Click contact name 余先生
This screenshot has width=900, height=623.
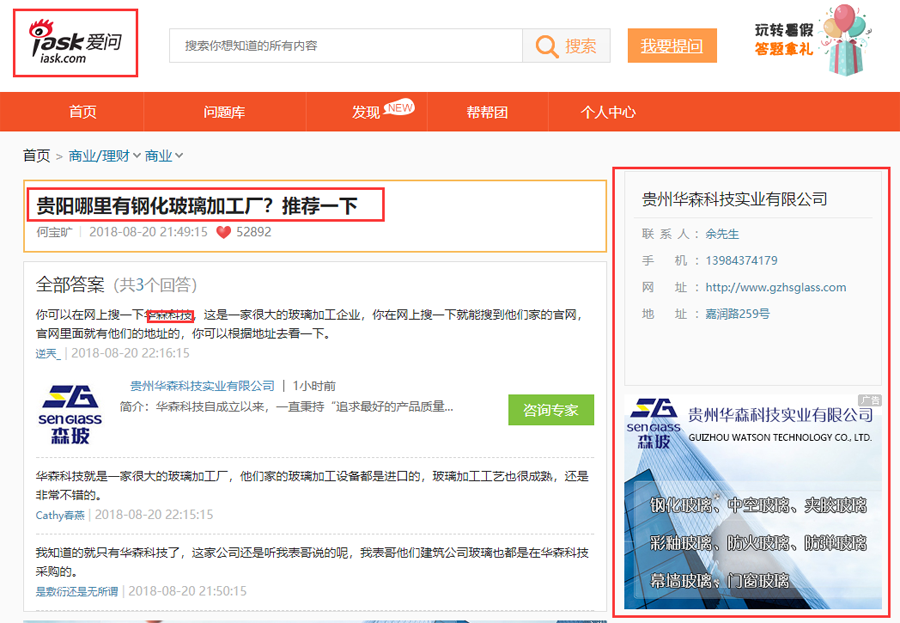(x=722, y=234)
